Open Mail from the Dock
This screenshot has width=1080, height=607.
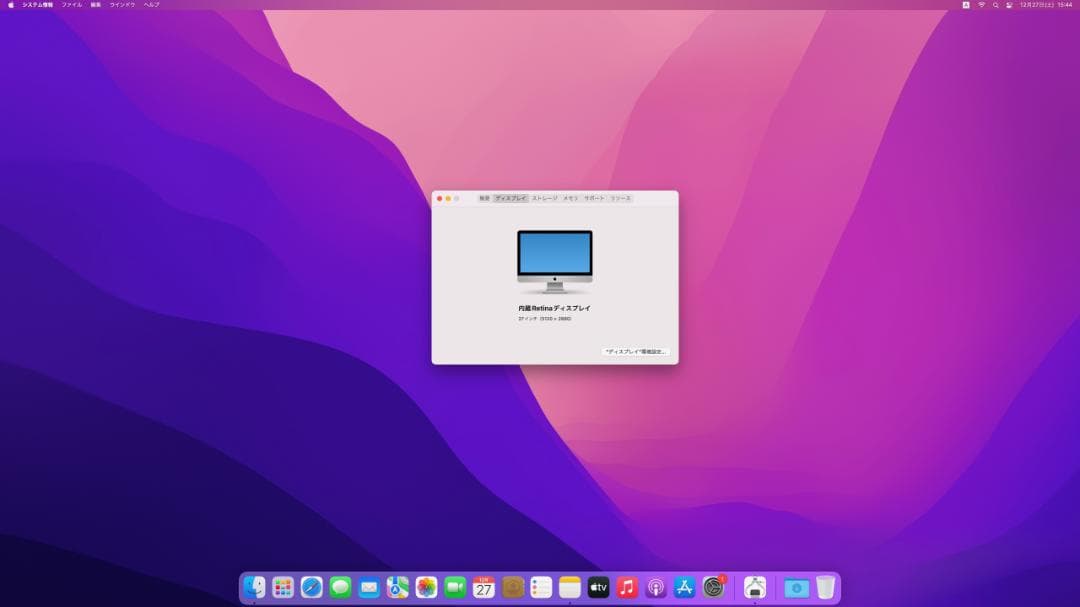[x=368, y=588]
